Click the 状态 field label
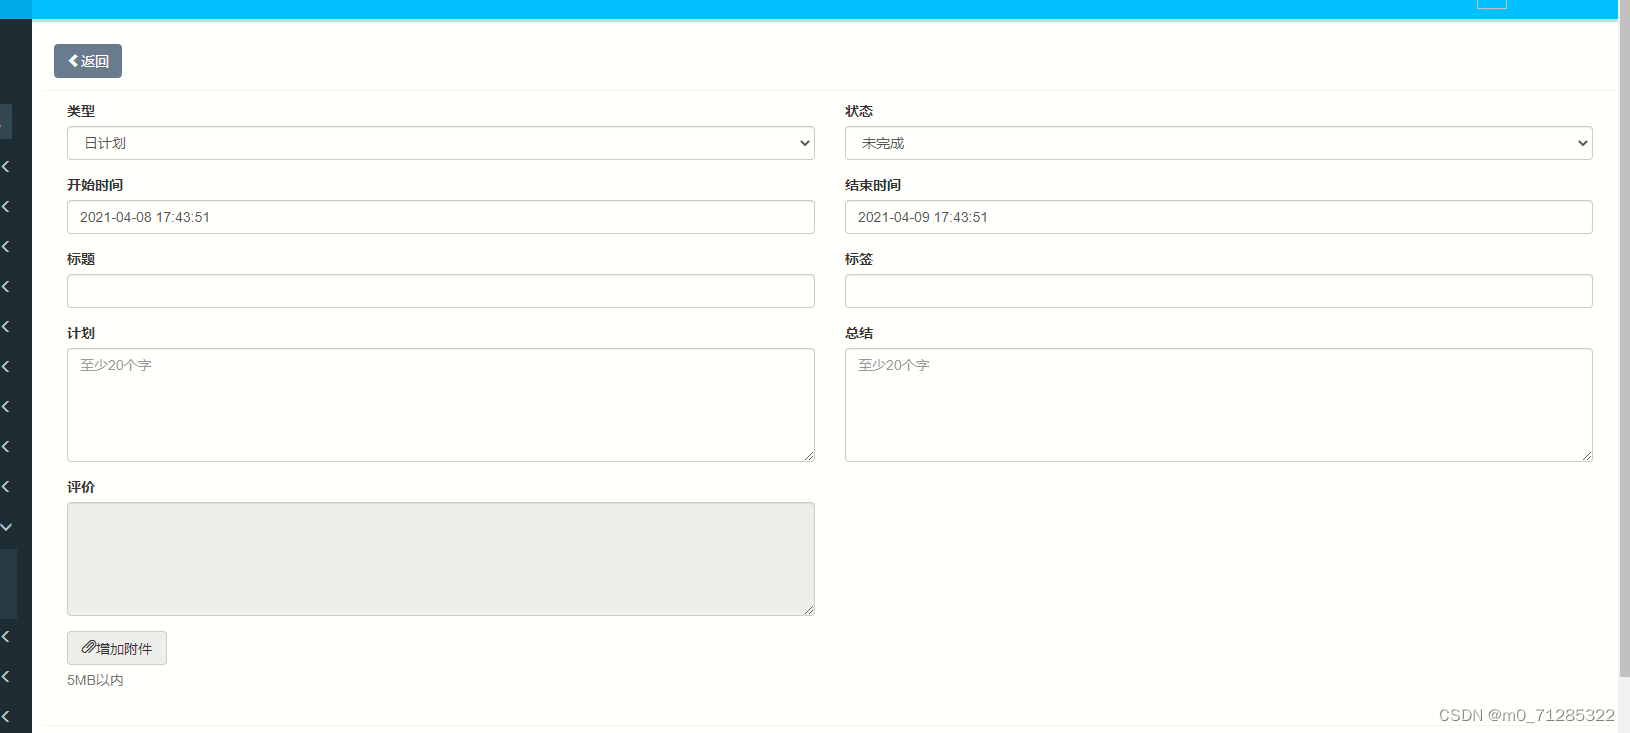This screenshot has height=733, width=1630. [x=859, y=111]
